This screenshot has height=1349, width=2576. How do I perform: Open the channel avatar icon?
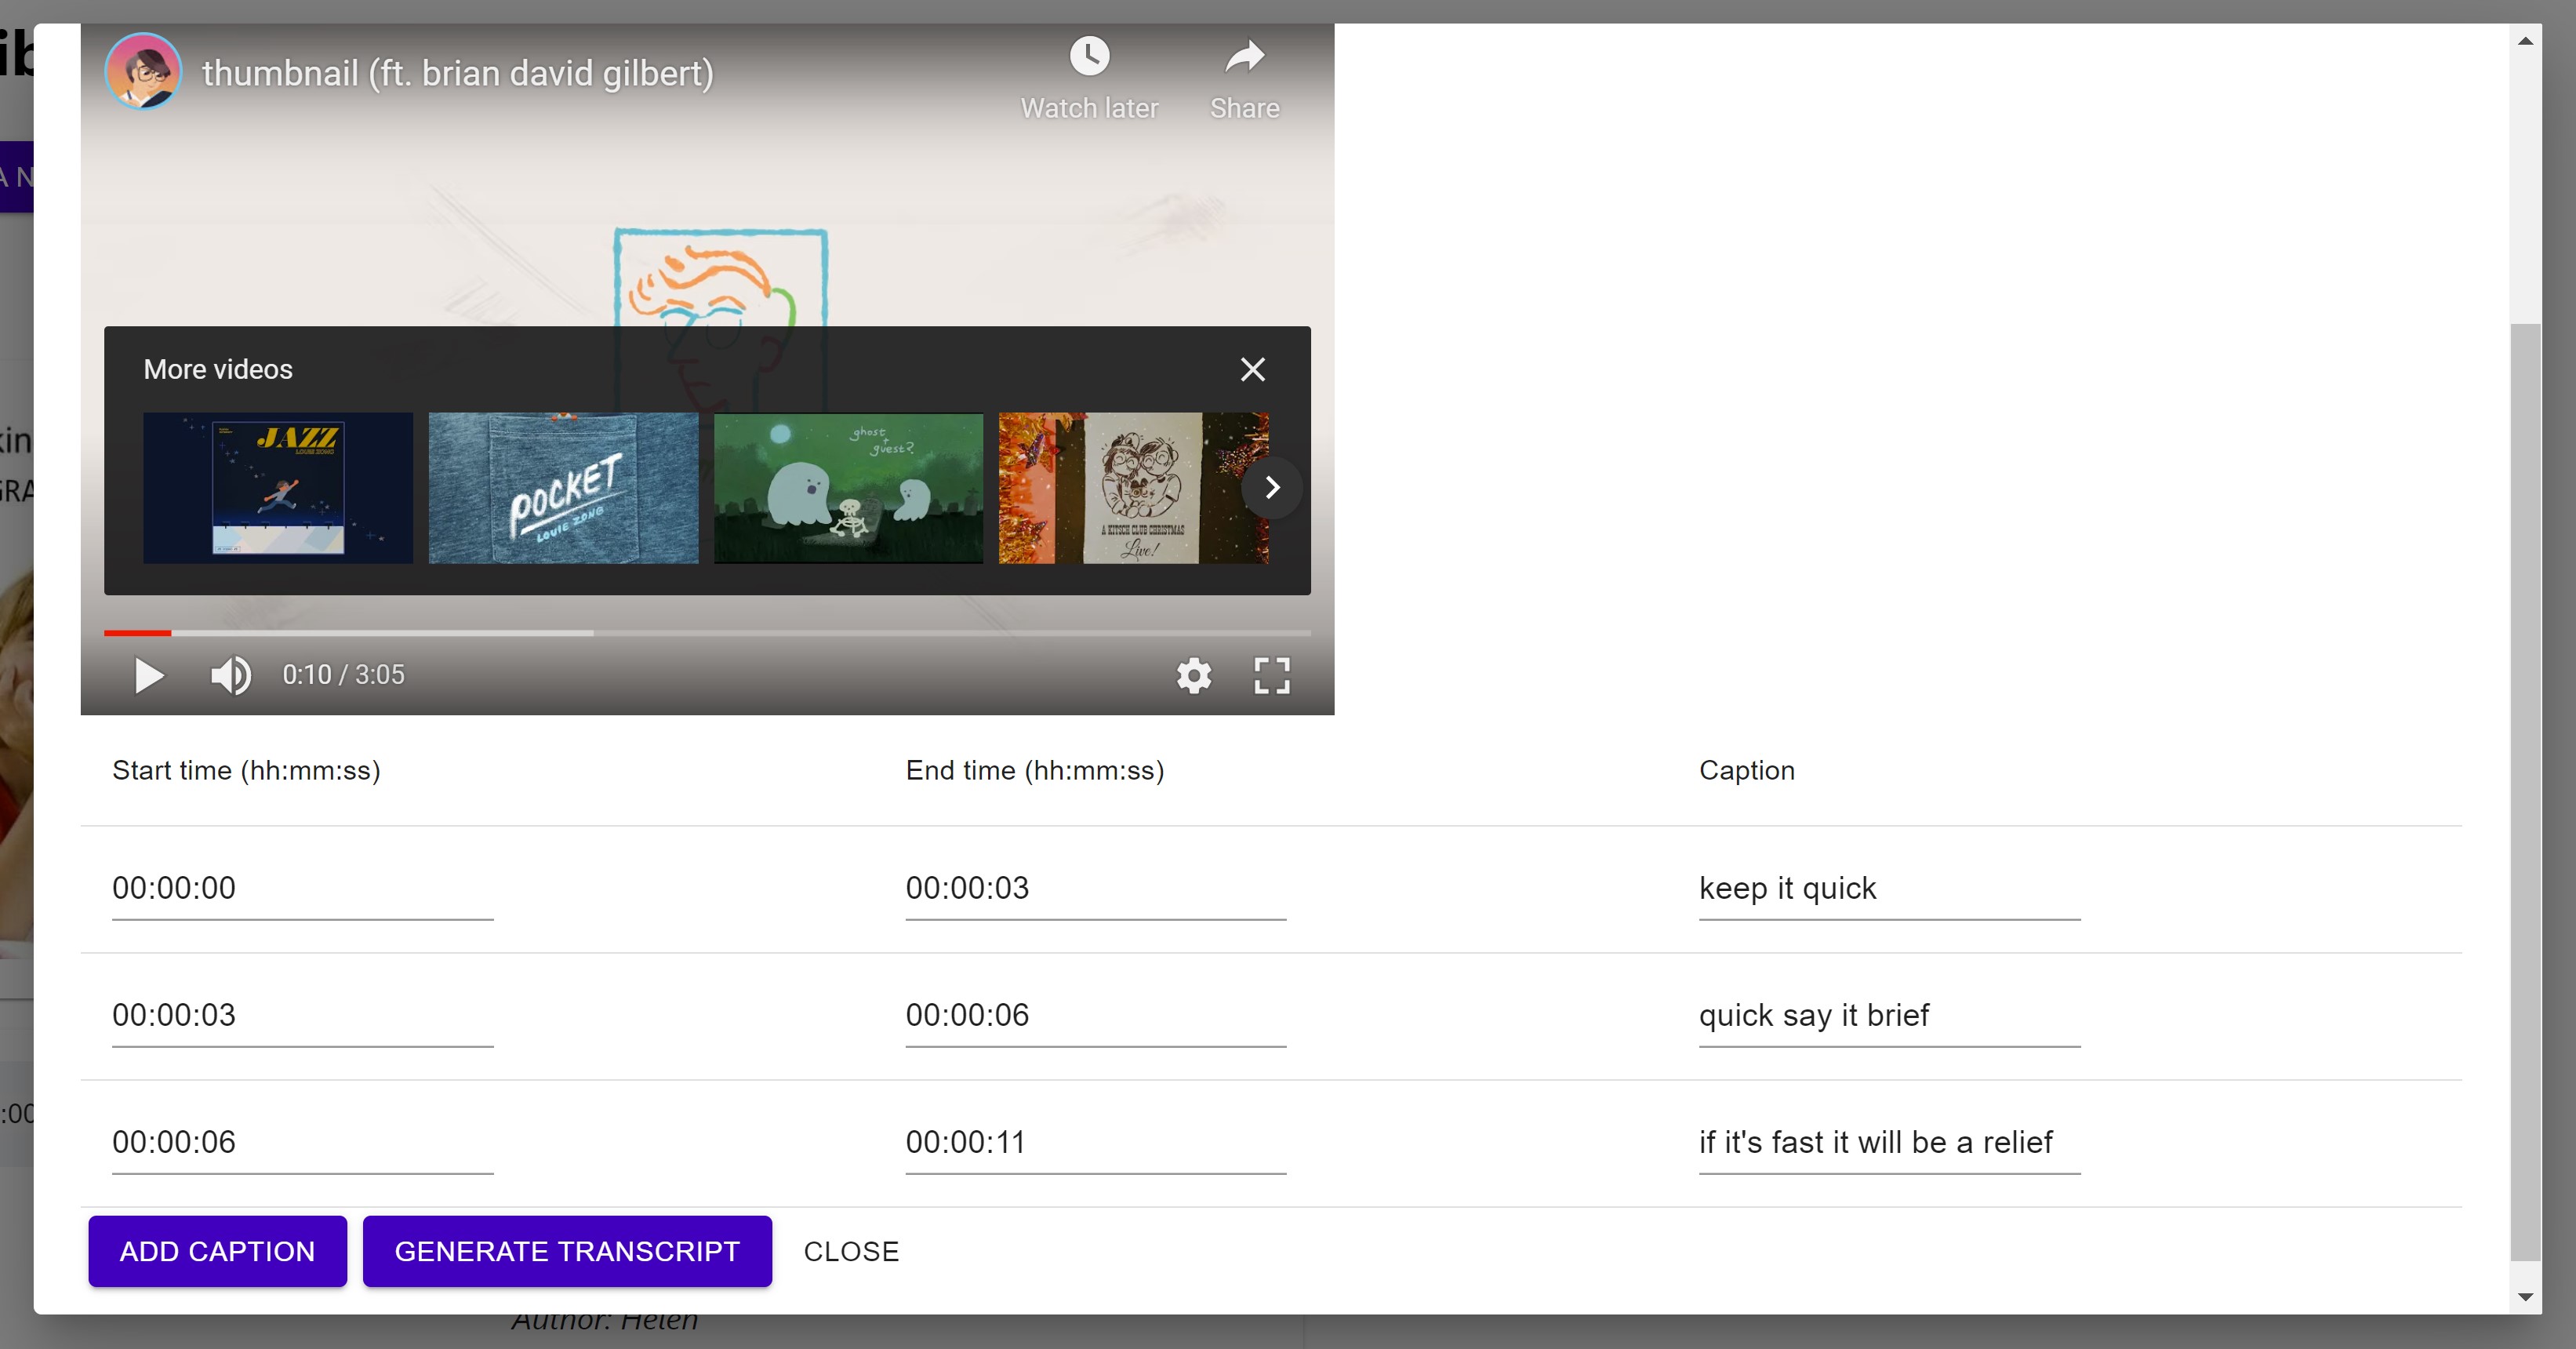pos(143,72)
